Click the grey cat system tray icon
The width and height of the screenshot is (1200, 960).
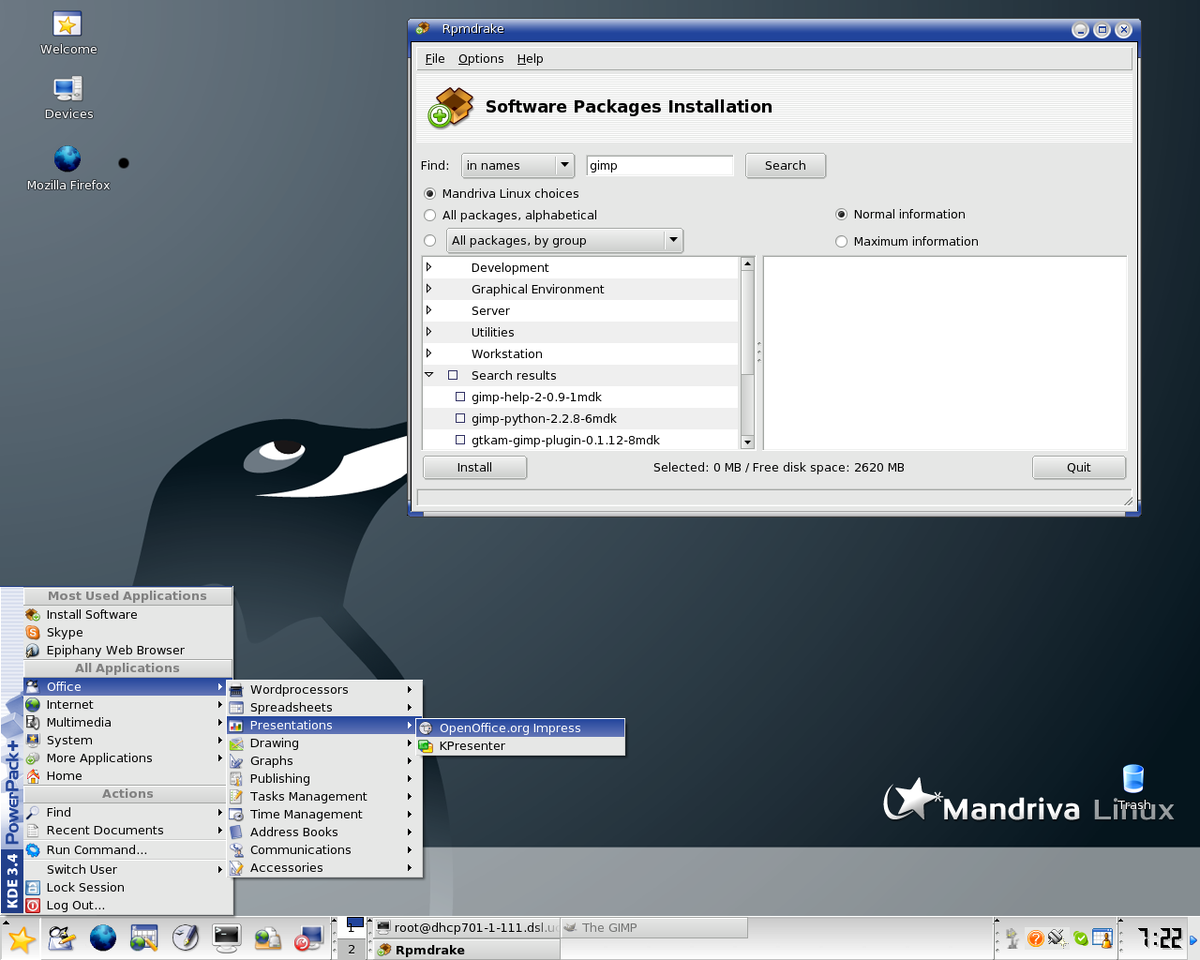(1013, 938)
